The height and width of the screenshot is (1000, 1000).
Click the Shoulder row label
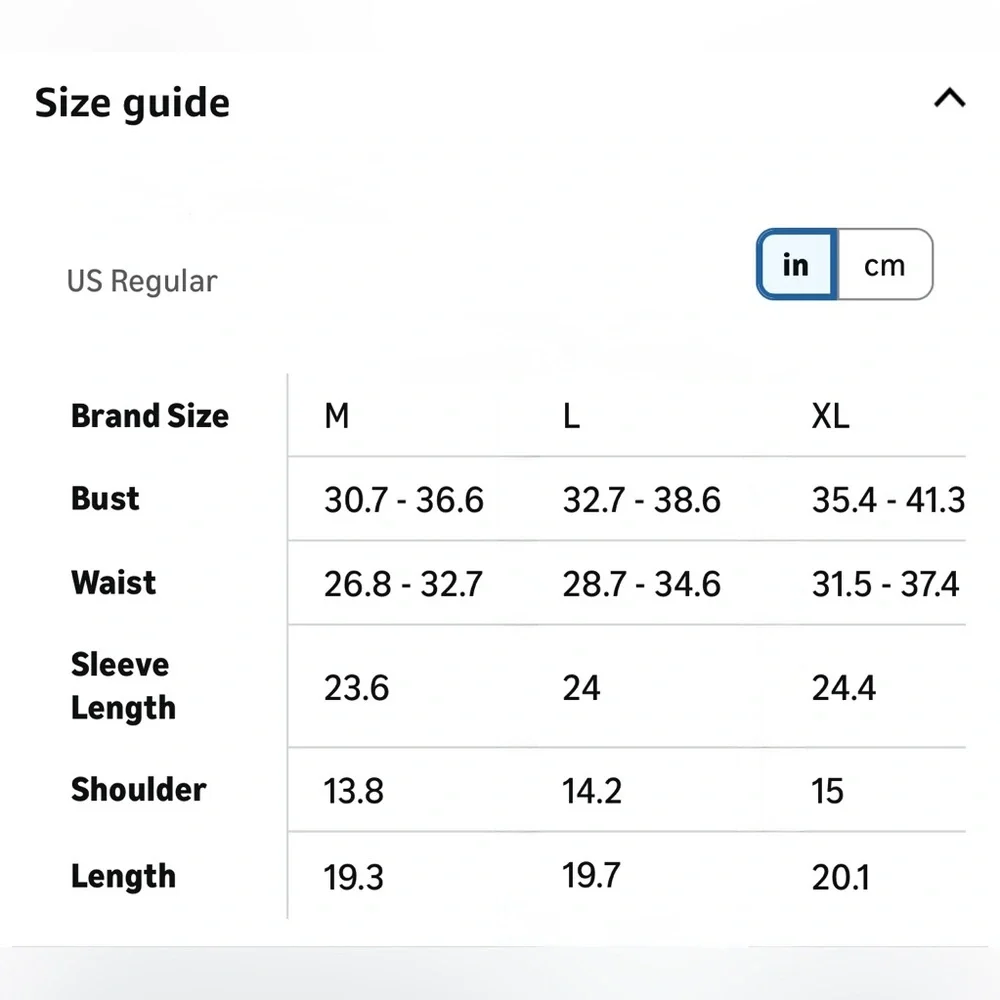[138, 790]
